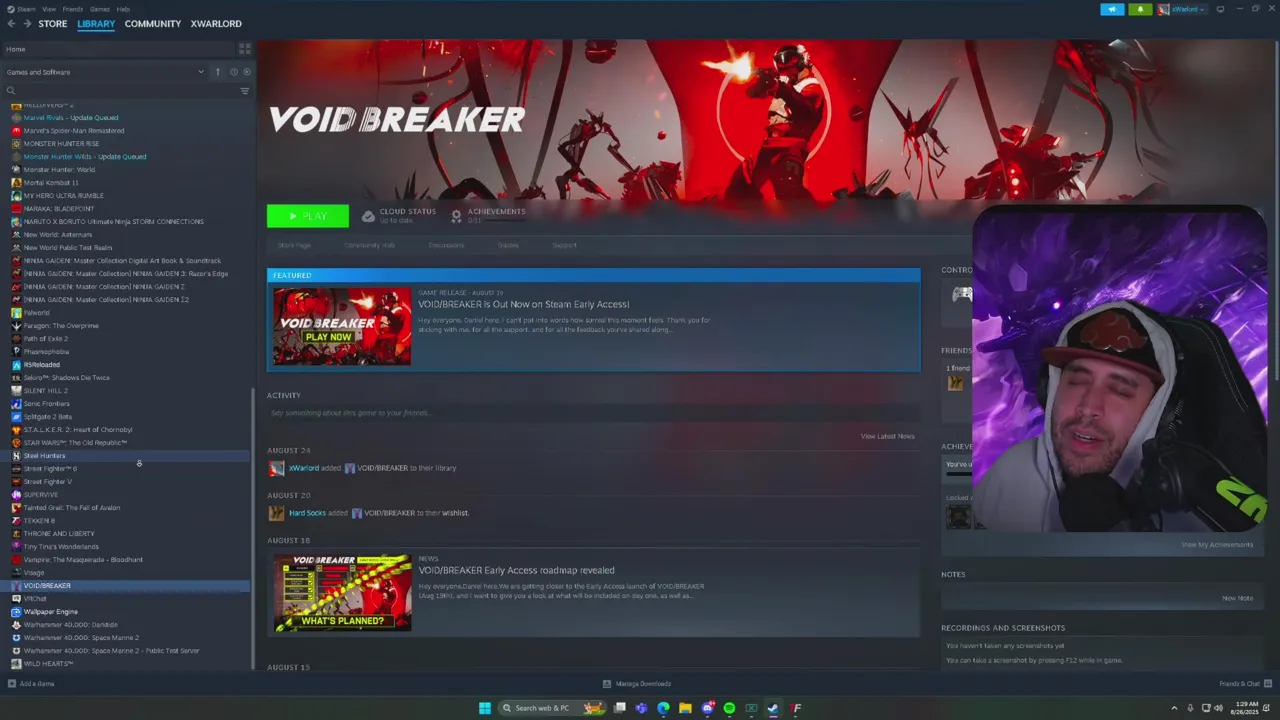Open File Explorer from taskbar
Image resolution: width=1280 pixels, height=720 pixels.
685,708
